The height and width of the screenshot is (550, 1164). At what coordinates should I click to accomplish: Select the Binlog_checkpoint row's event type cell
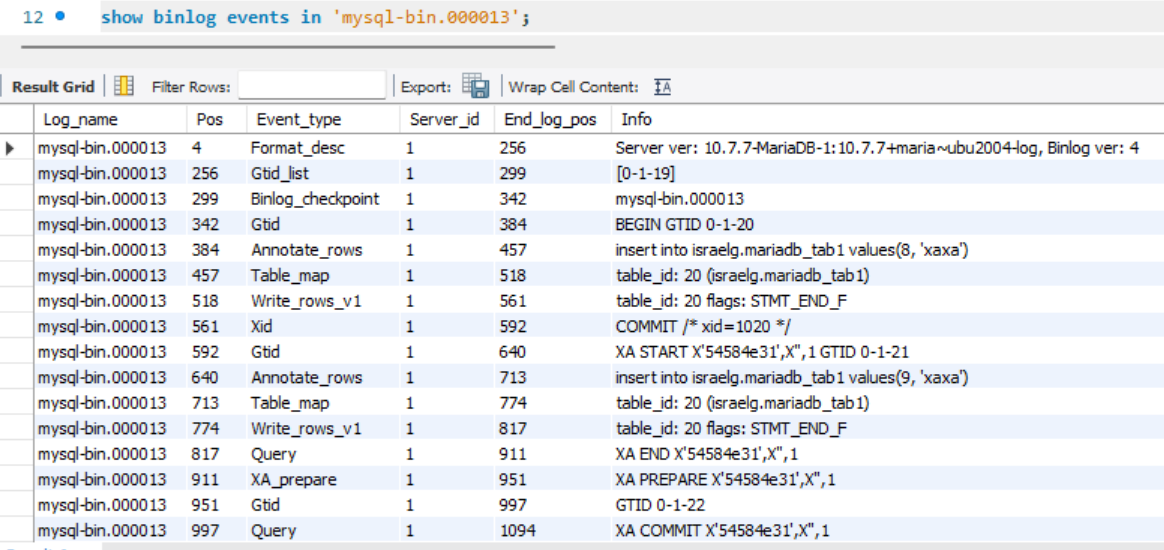coord(315,199)
